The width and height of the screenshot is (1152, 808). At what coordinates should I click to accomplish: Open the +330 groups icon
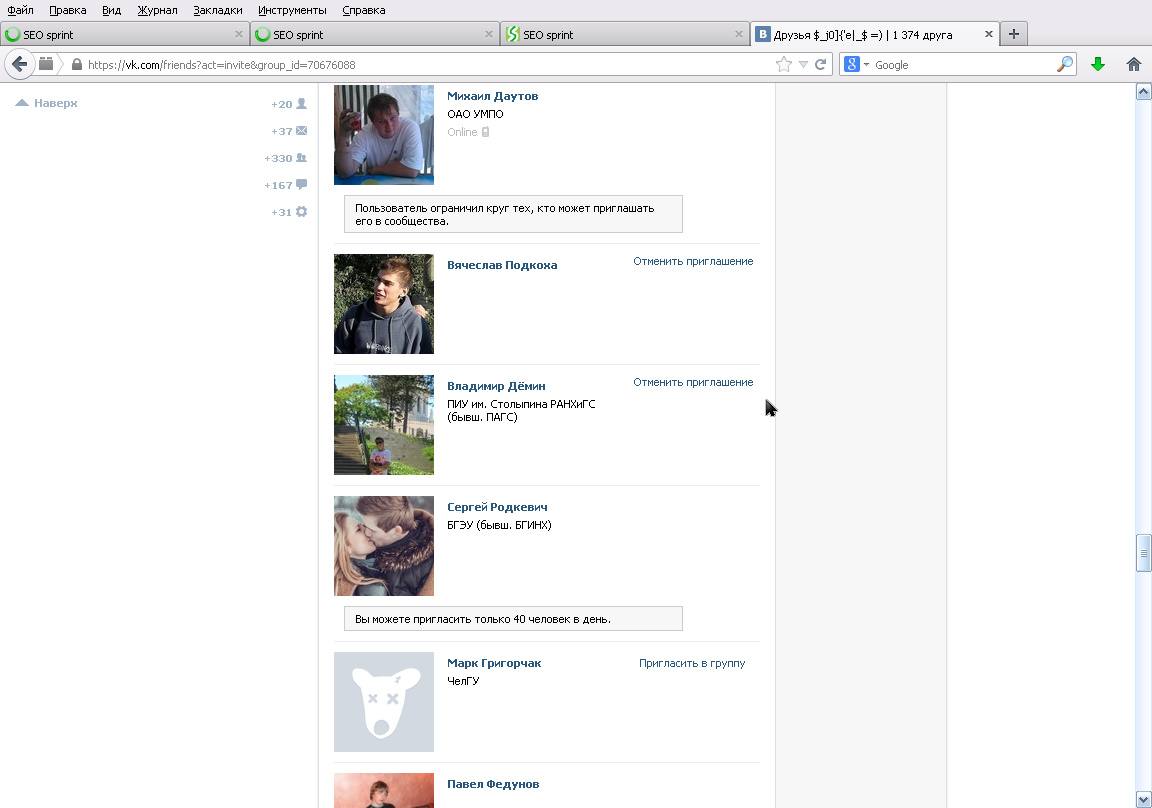tap(301, 158)
